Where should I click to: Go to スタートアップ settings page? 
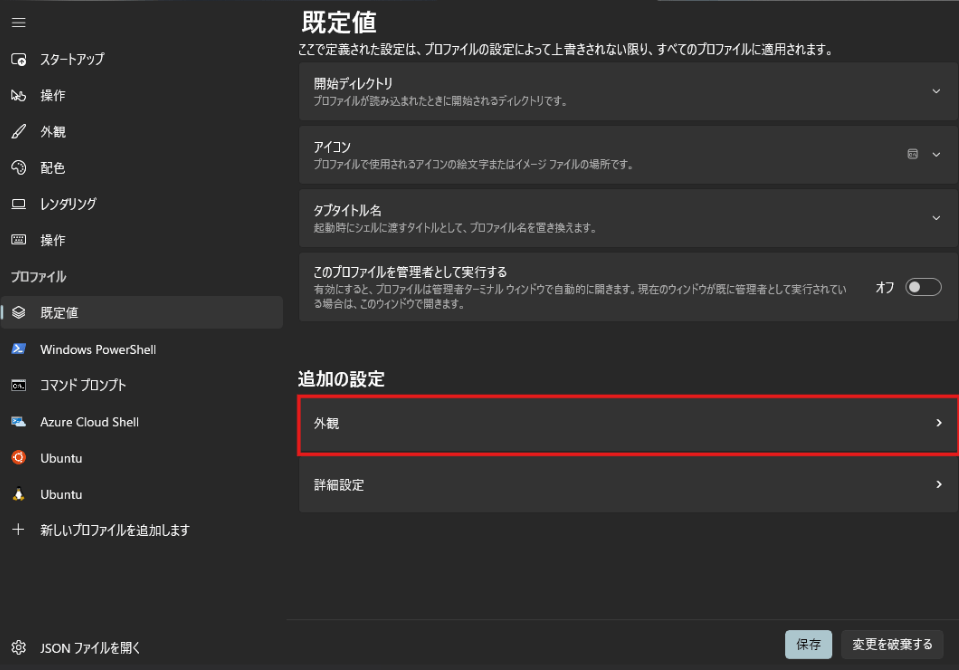point(142,59)
